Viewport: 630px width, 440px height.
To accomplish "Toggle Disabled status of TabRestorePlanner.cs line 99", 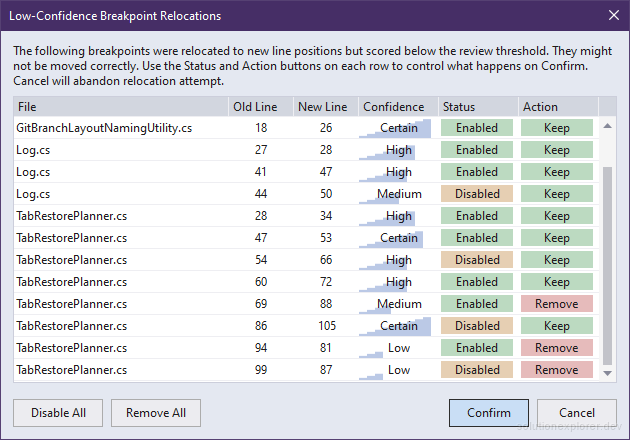I will 477,370.
